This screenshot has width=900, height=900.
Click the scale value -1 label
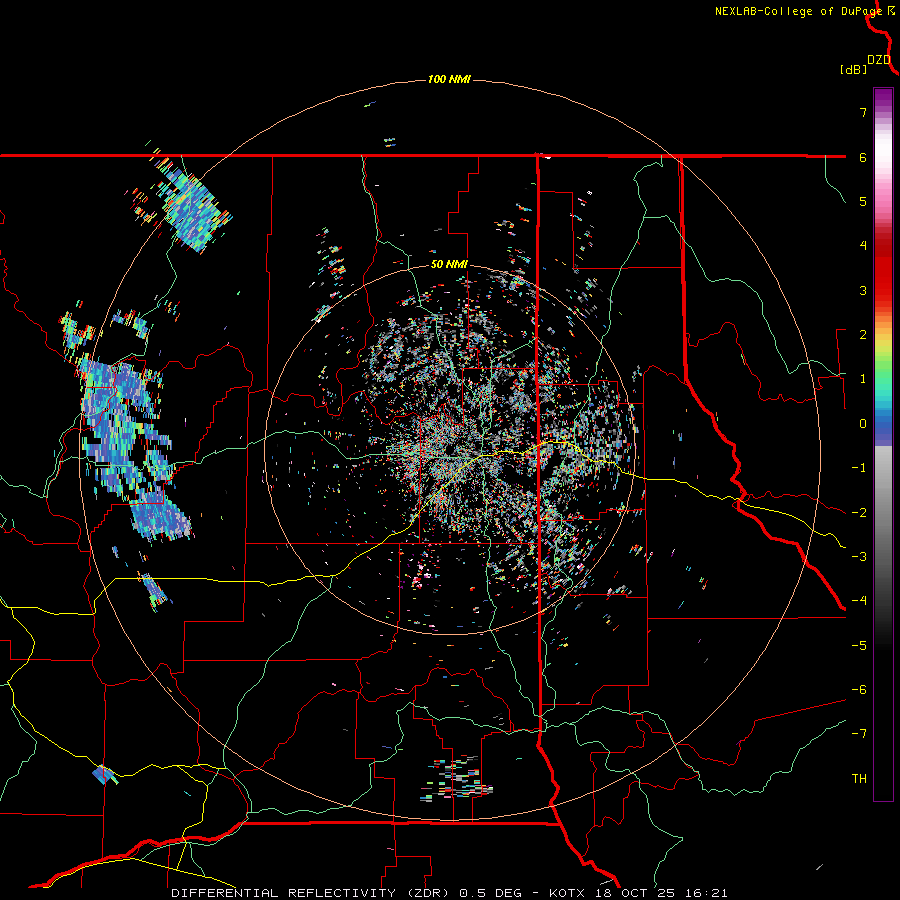click(x=859, y=468)
